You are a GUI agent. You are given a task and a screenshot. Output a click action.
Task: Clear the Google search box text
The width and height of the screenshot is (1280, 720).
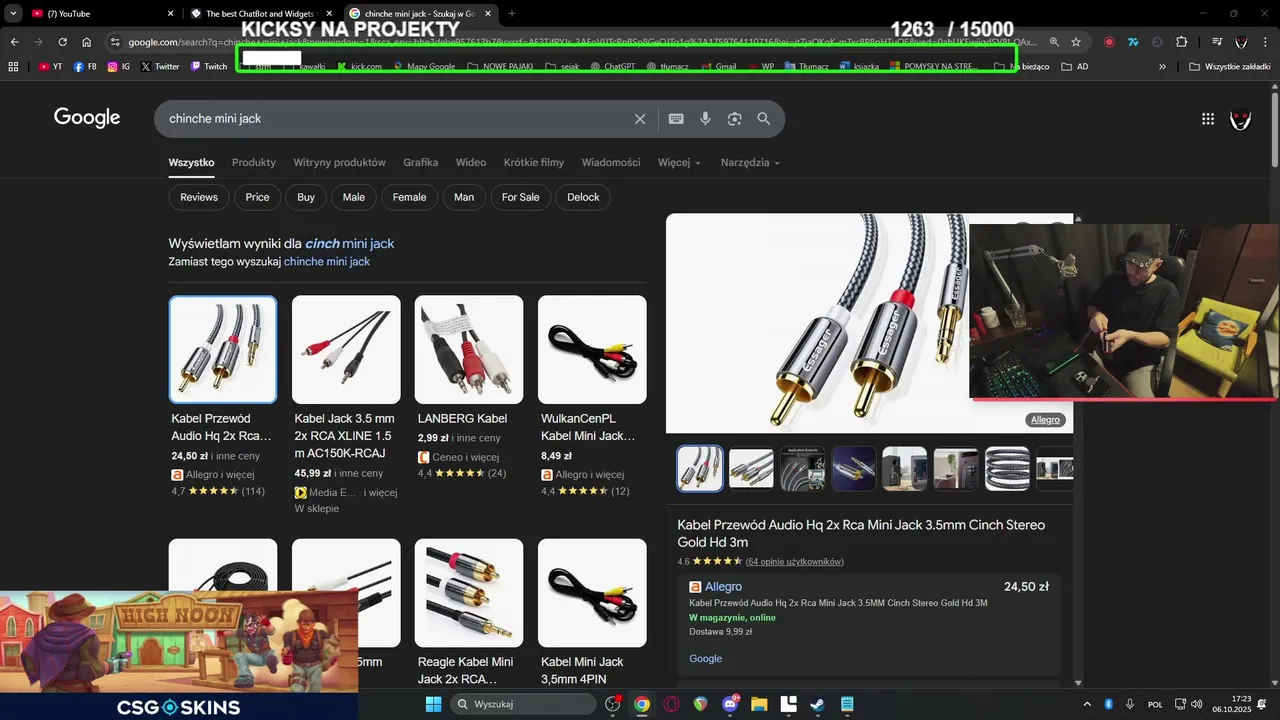coord(640,119)
